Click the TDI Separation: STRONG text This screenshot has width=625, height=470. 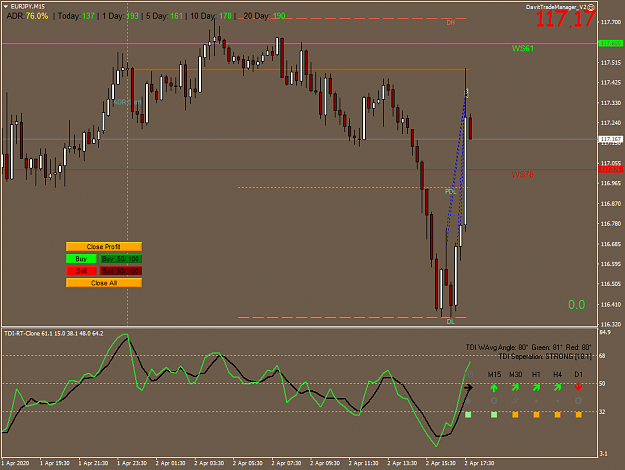click(x=545, y=356)
